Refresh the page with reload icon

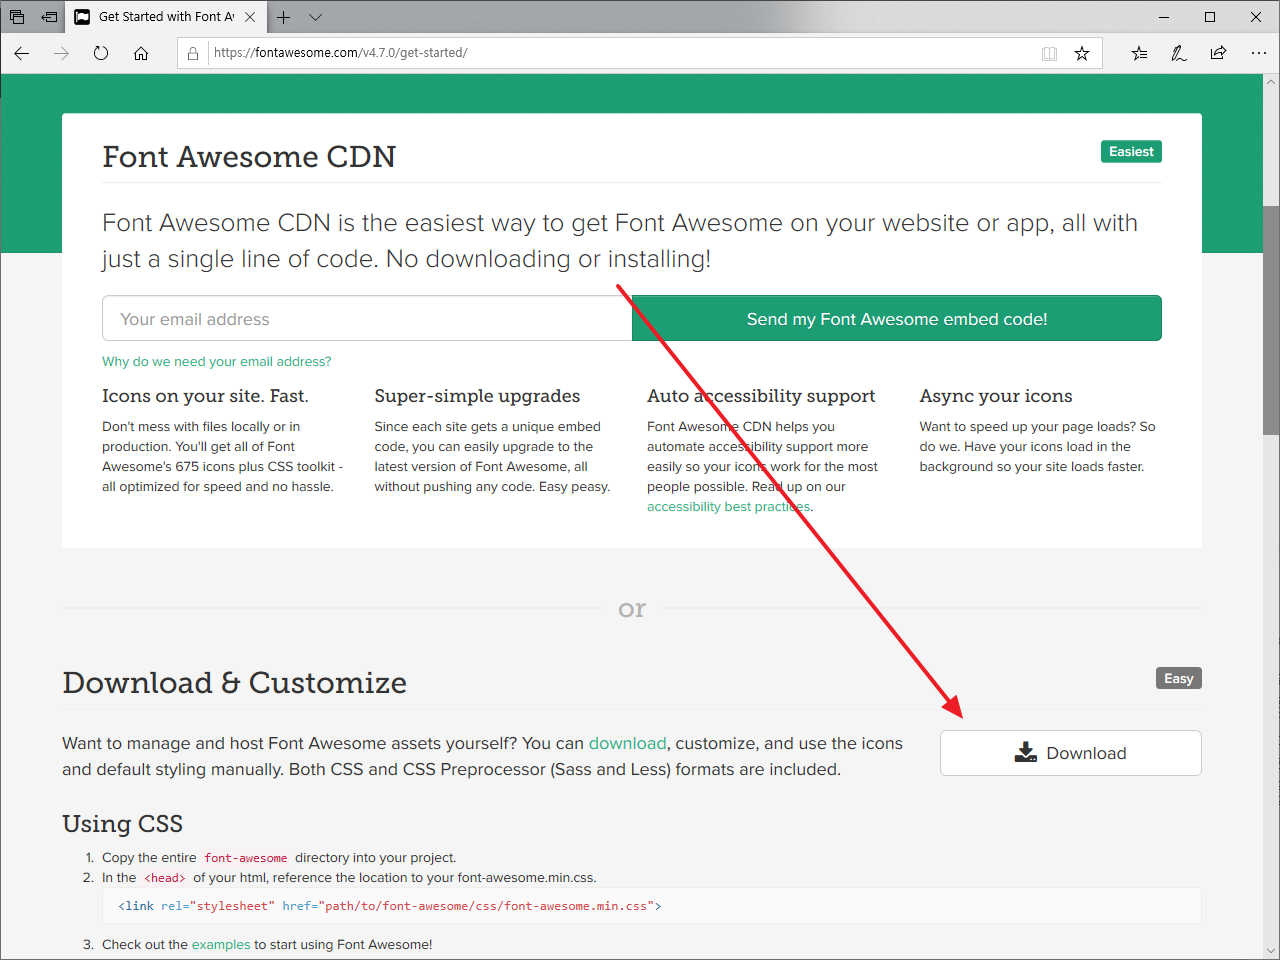coord(101,53)
